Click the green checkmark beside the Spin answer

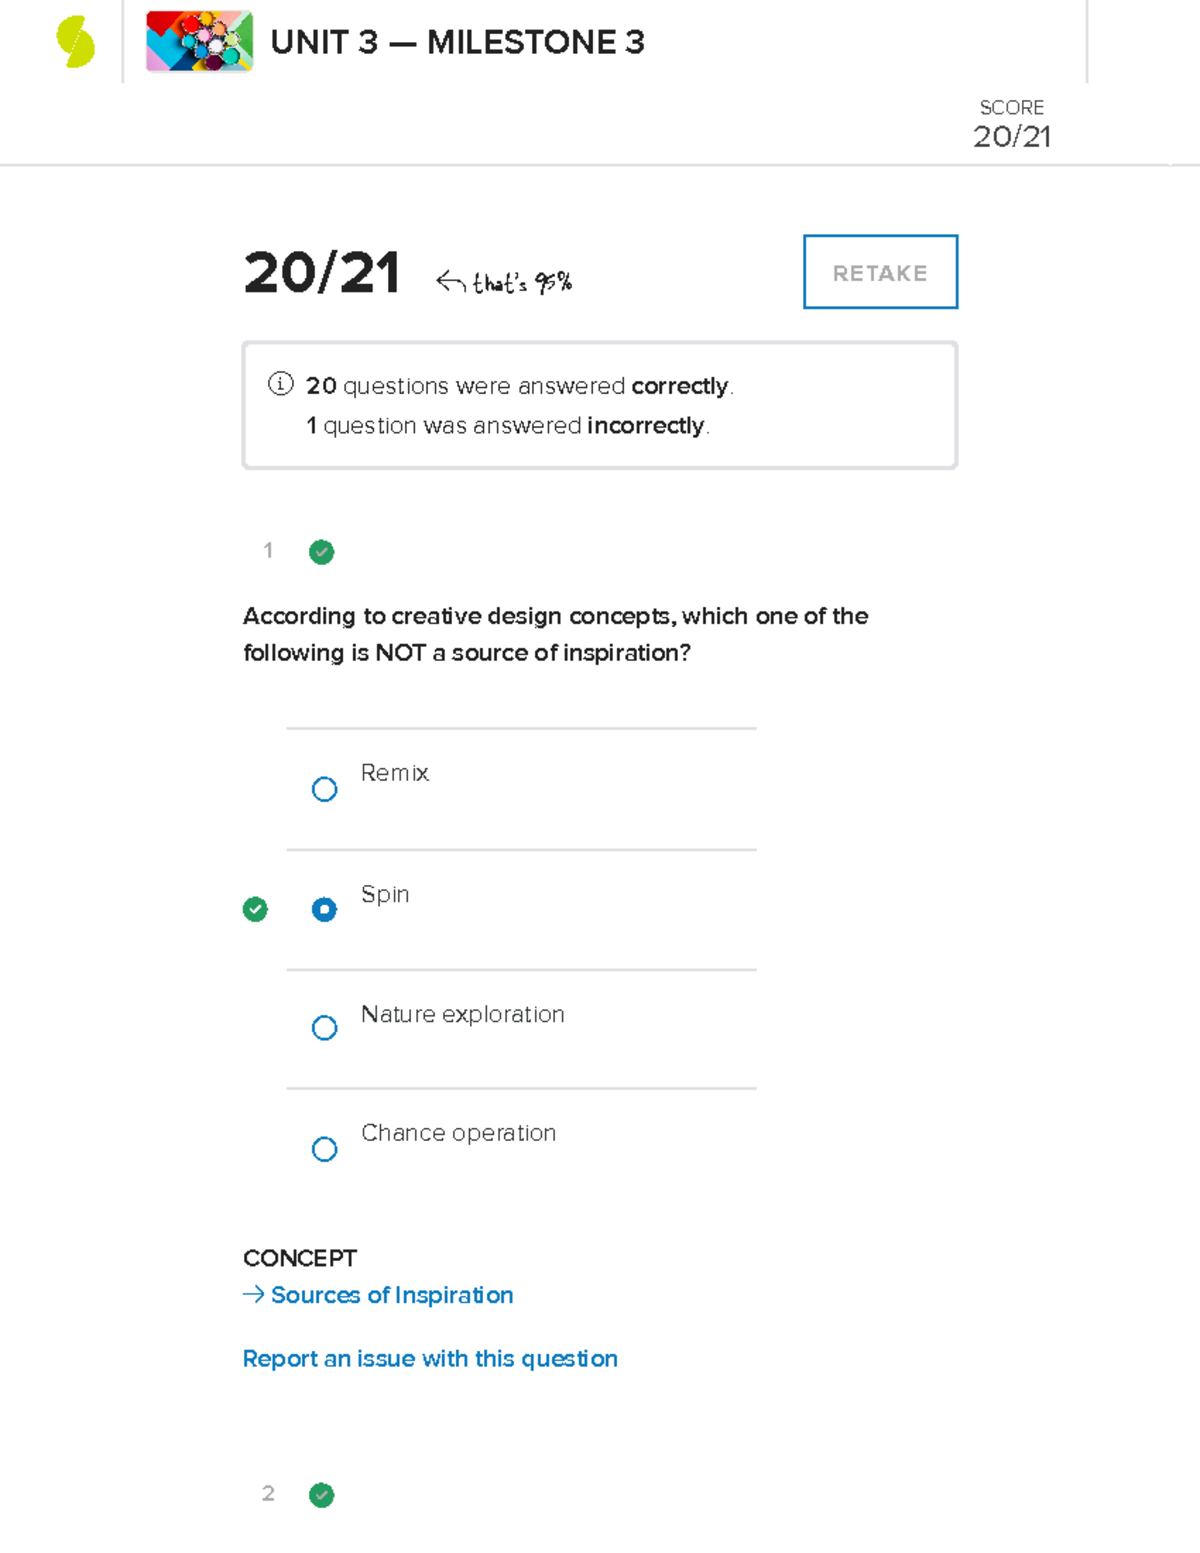pos(255,909)
